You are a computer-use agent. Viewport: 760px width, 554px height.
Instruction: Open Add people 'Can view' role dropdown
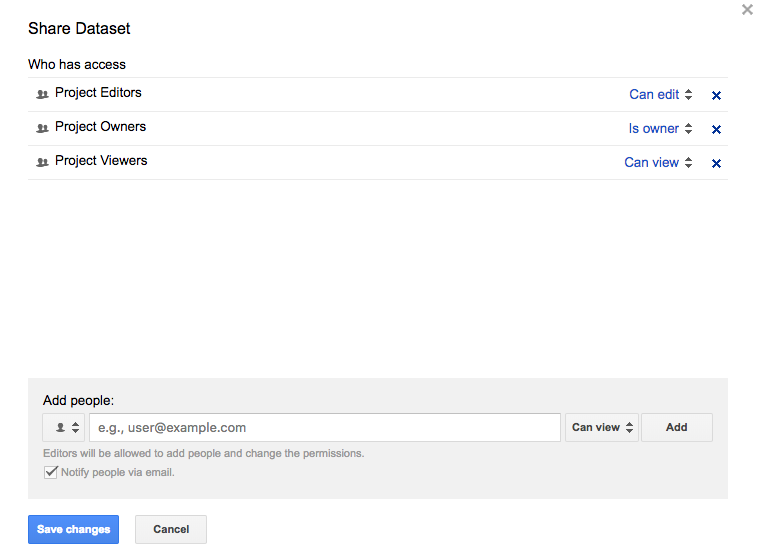(x=602, y=428)
